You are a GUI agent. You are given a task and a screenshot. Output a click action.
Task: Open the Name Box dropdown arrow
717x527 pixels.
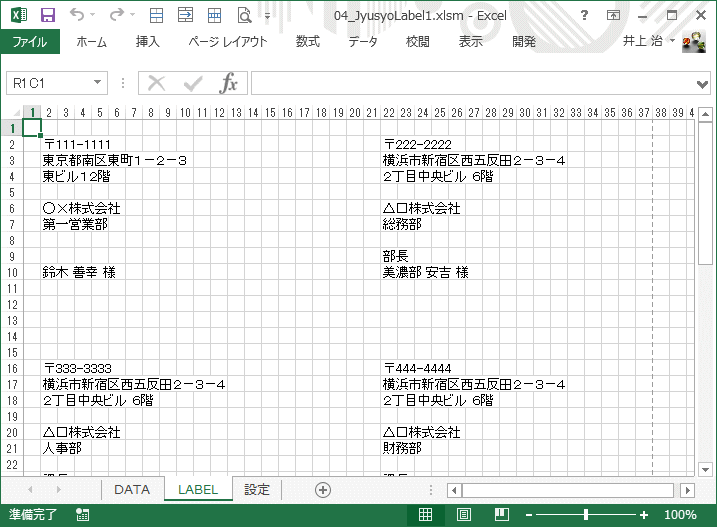click(97, 82)
